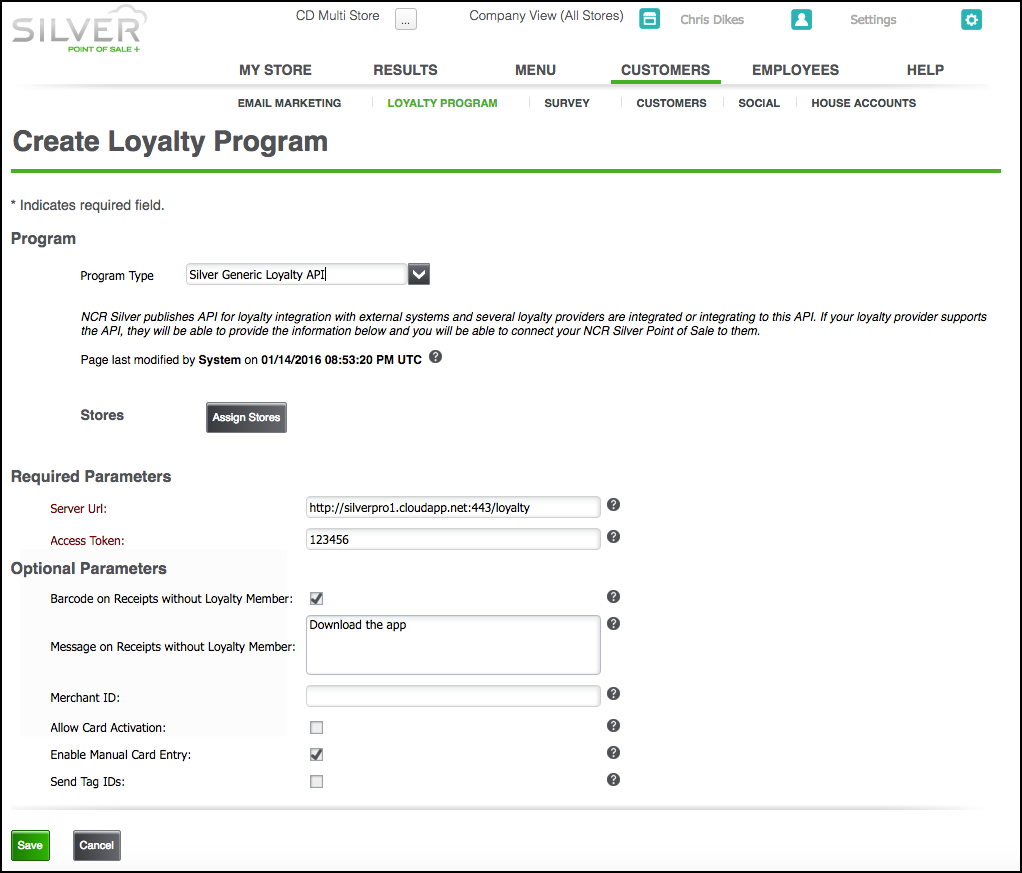
Task: Open the CUSTOMERS submenu item
Action: 671,103
